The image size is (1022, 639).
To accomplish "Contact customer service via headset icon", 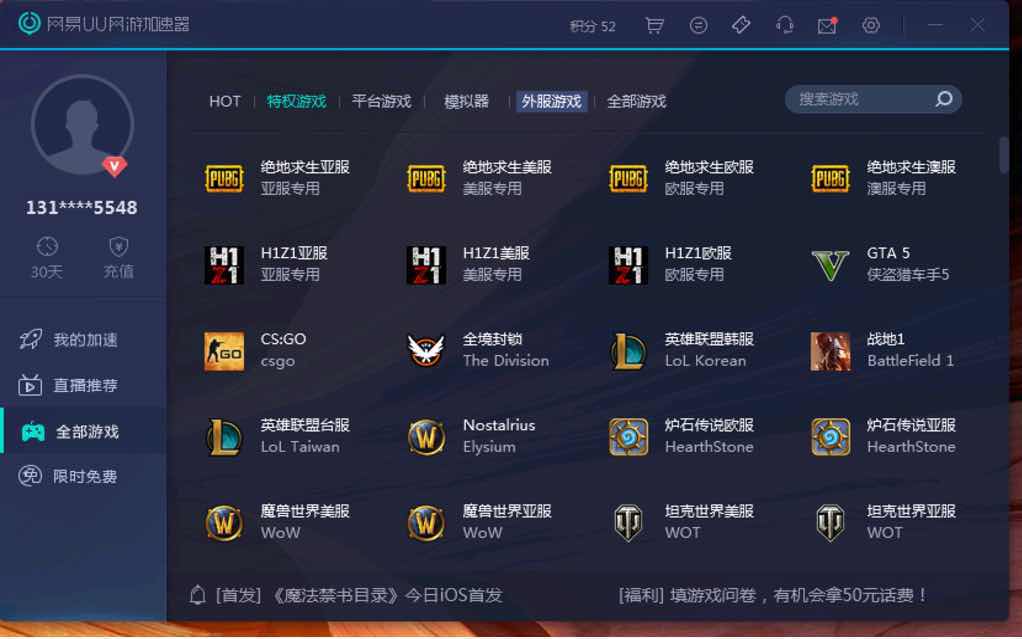I will (x=784, y=25).
